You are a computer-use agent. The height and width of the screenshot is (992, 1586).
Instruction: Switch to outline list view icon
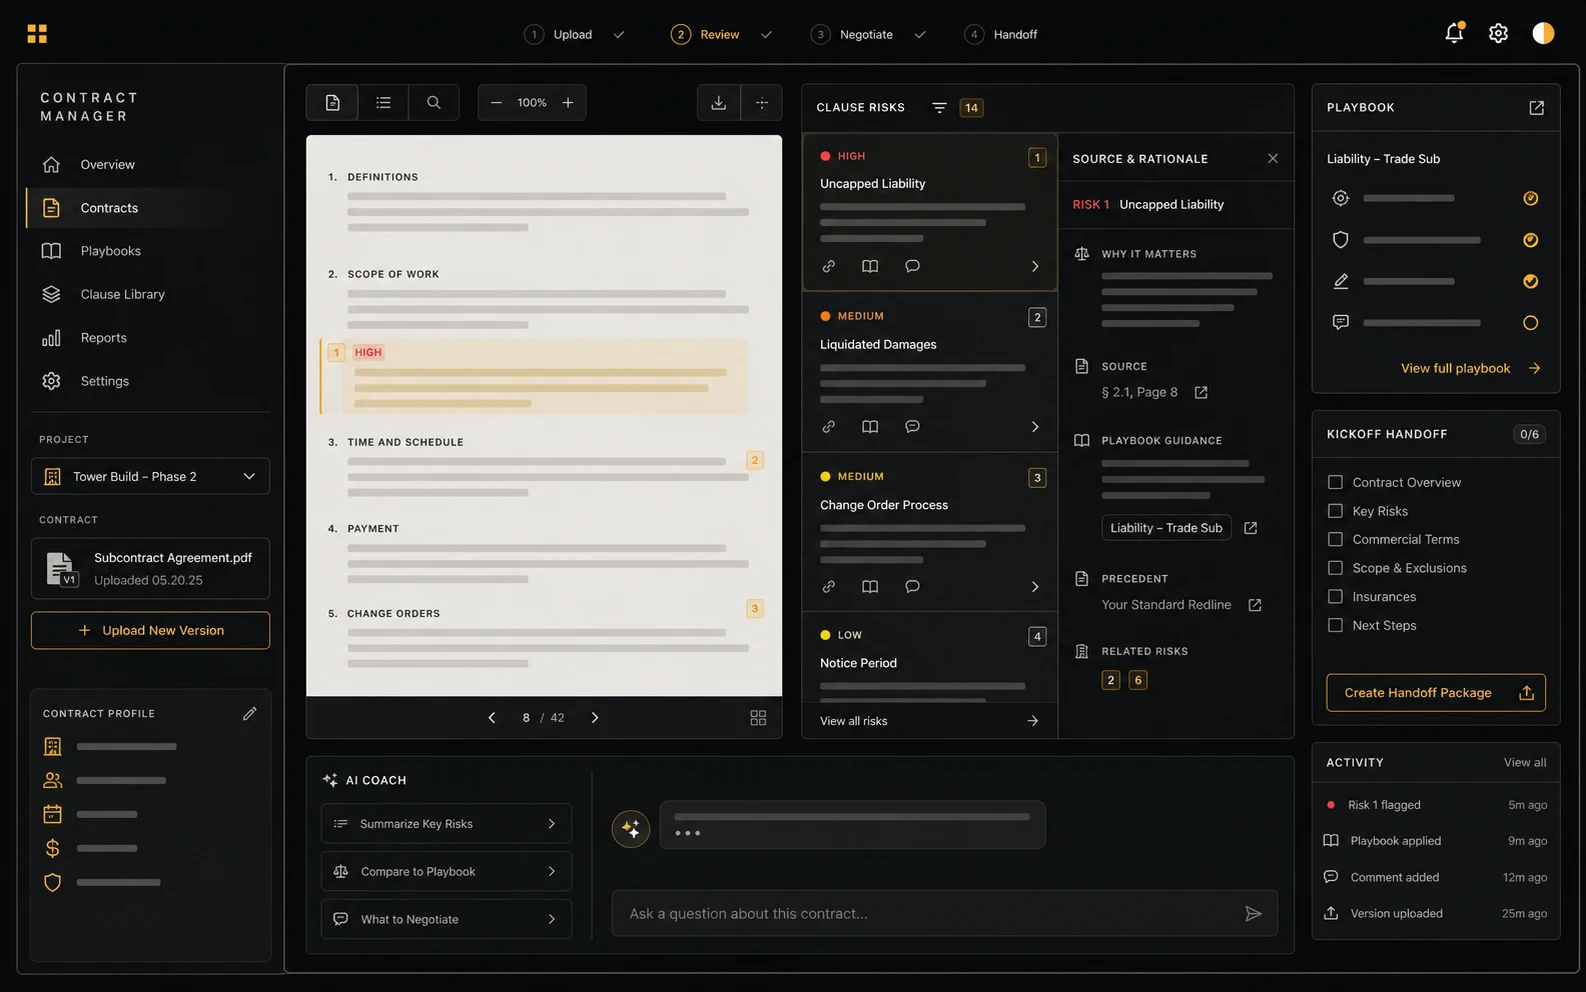pos(383,102)
